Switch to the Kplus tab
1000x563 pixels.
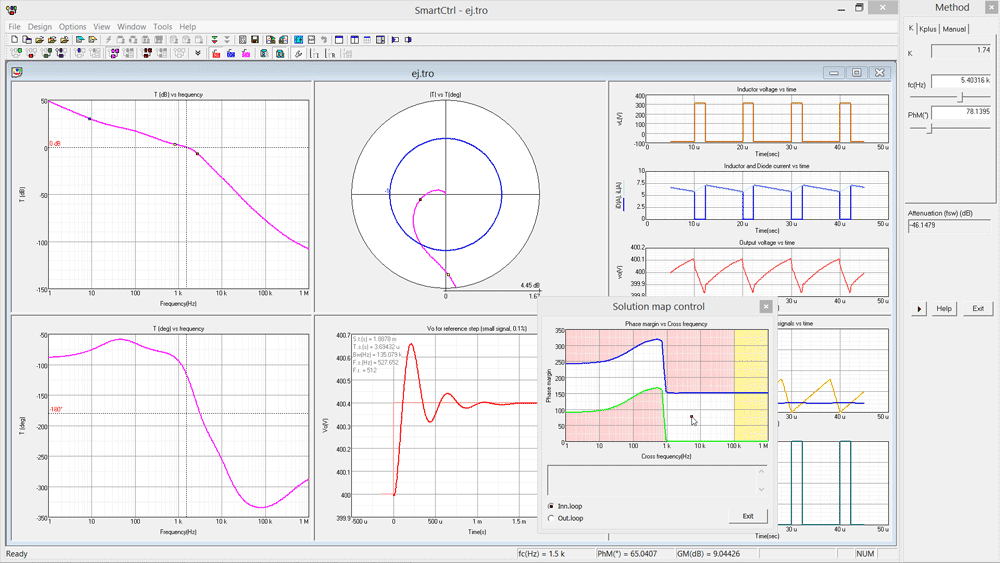pos(928,29)
